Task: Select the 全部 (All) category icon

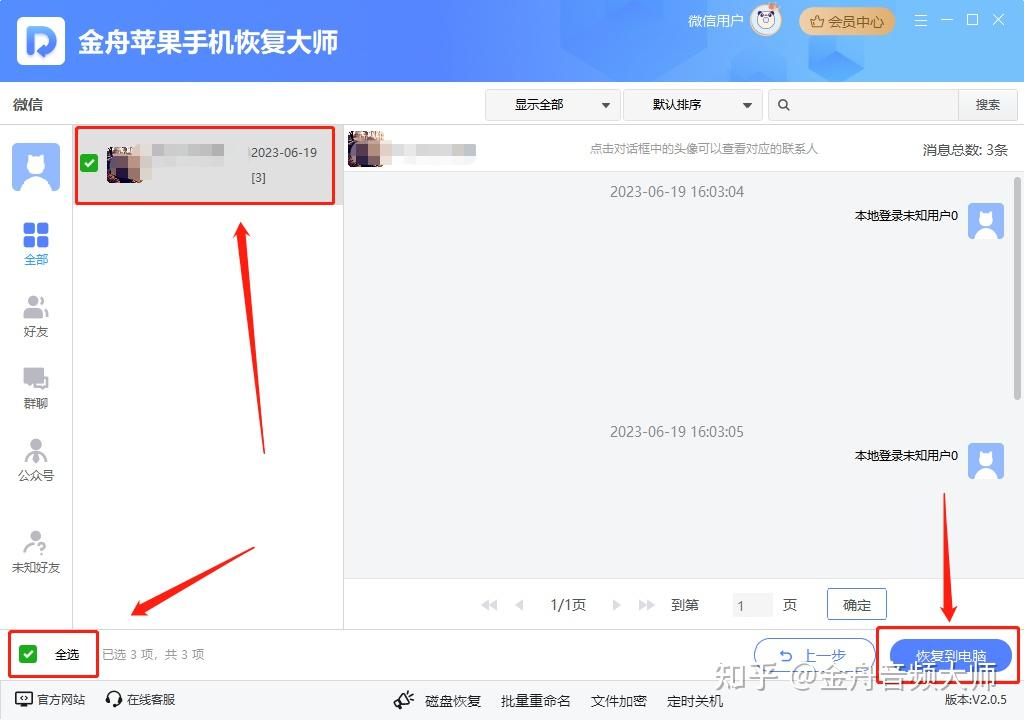Action: coord(36,236)
